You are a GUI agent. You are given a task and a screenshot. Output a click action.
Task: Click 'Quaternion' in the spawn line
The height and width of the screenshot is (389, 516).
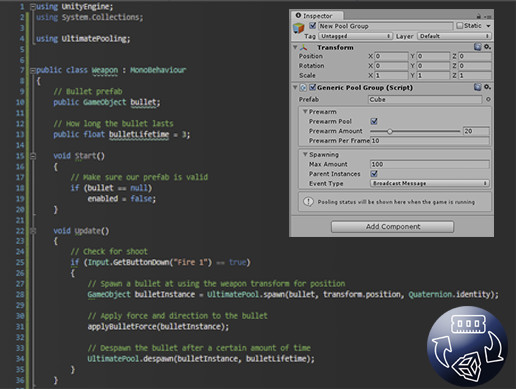pyautogui.click(x=430, y=294)
